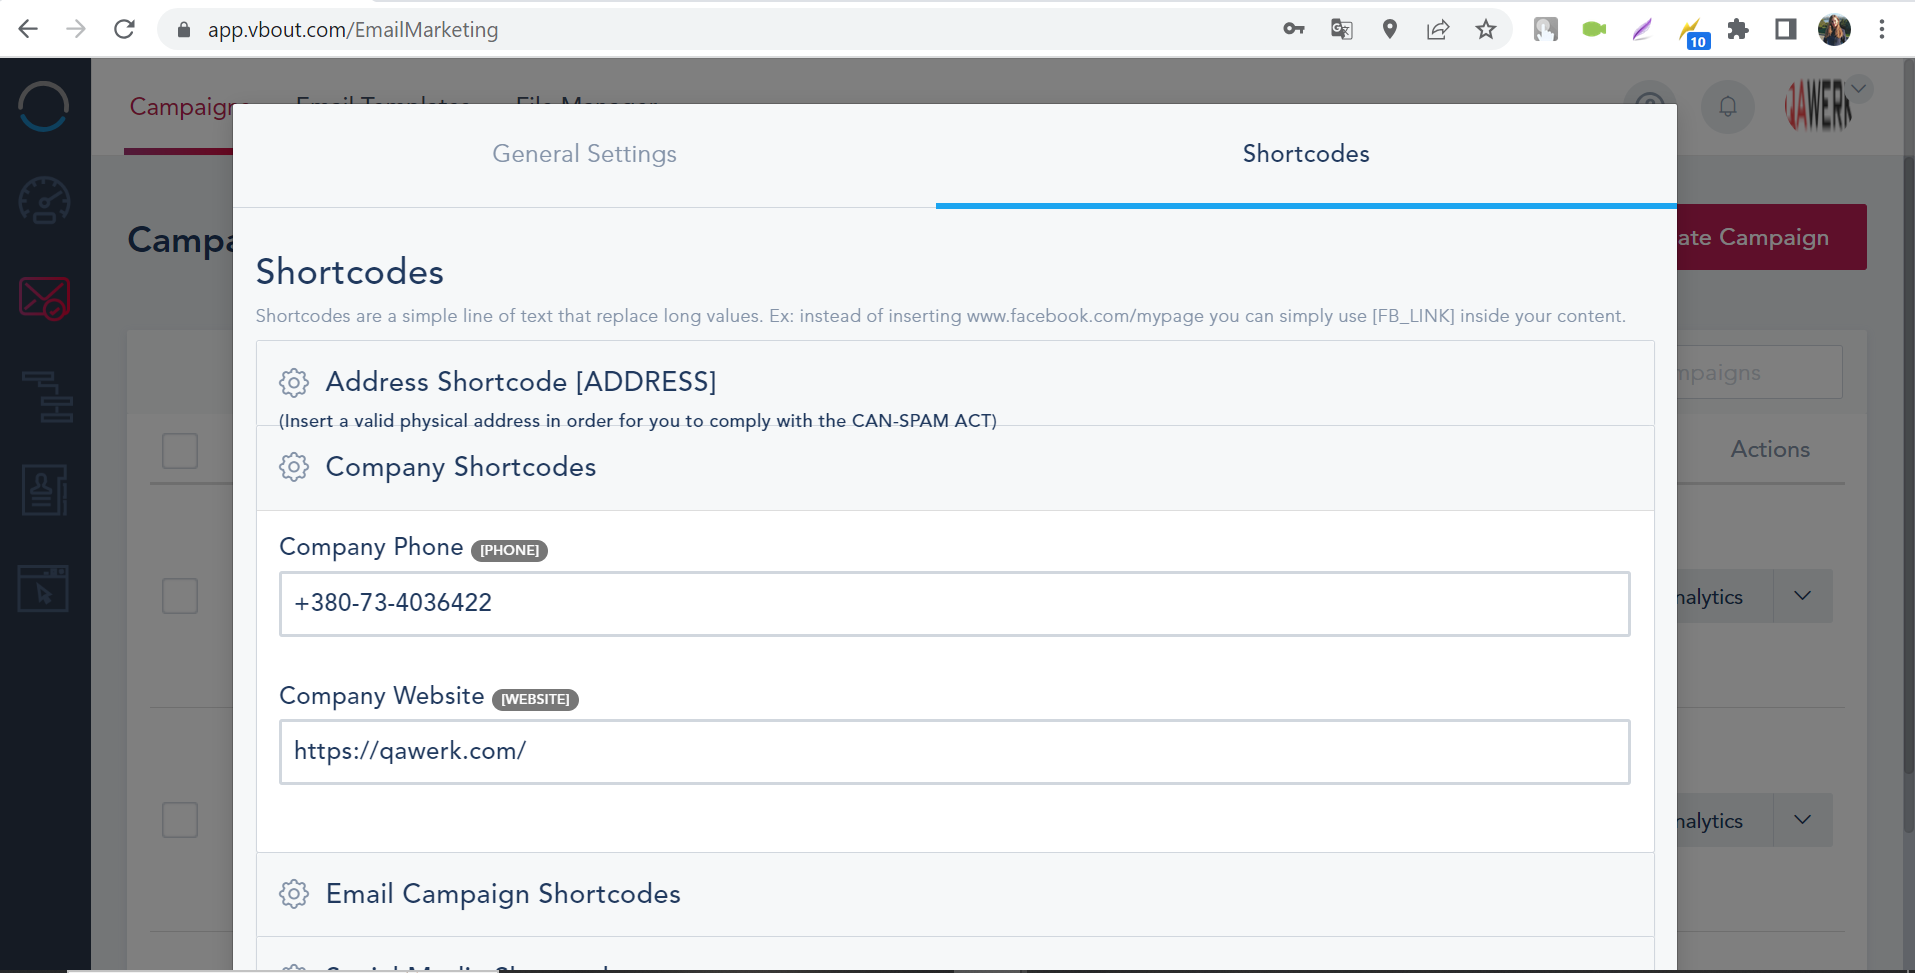Open the landing pages sidebar icon
Screen dimensions: 1915x973
coord(43,588)
